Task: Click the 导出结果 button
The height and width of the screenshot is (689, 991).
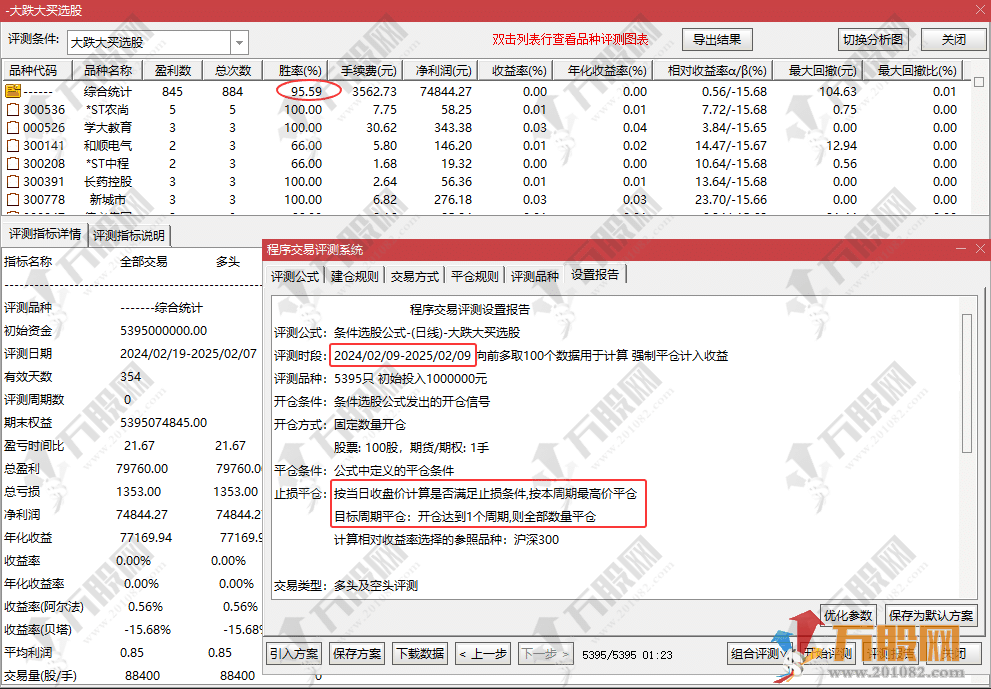Action: (x=717, y=39)
